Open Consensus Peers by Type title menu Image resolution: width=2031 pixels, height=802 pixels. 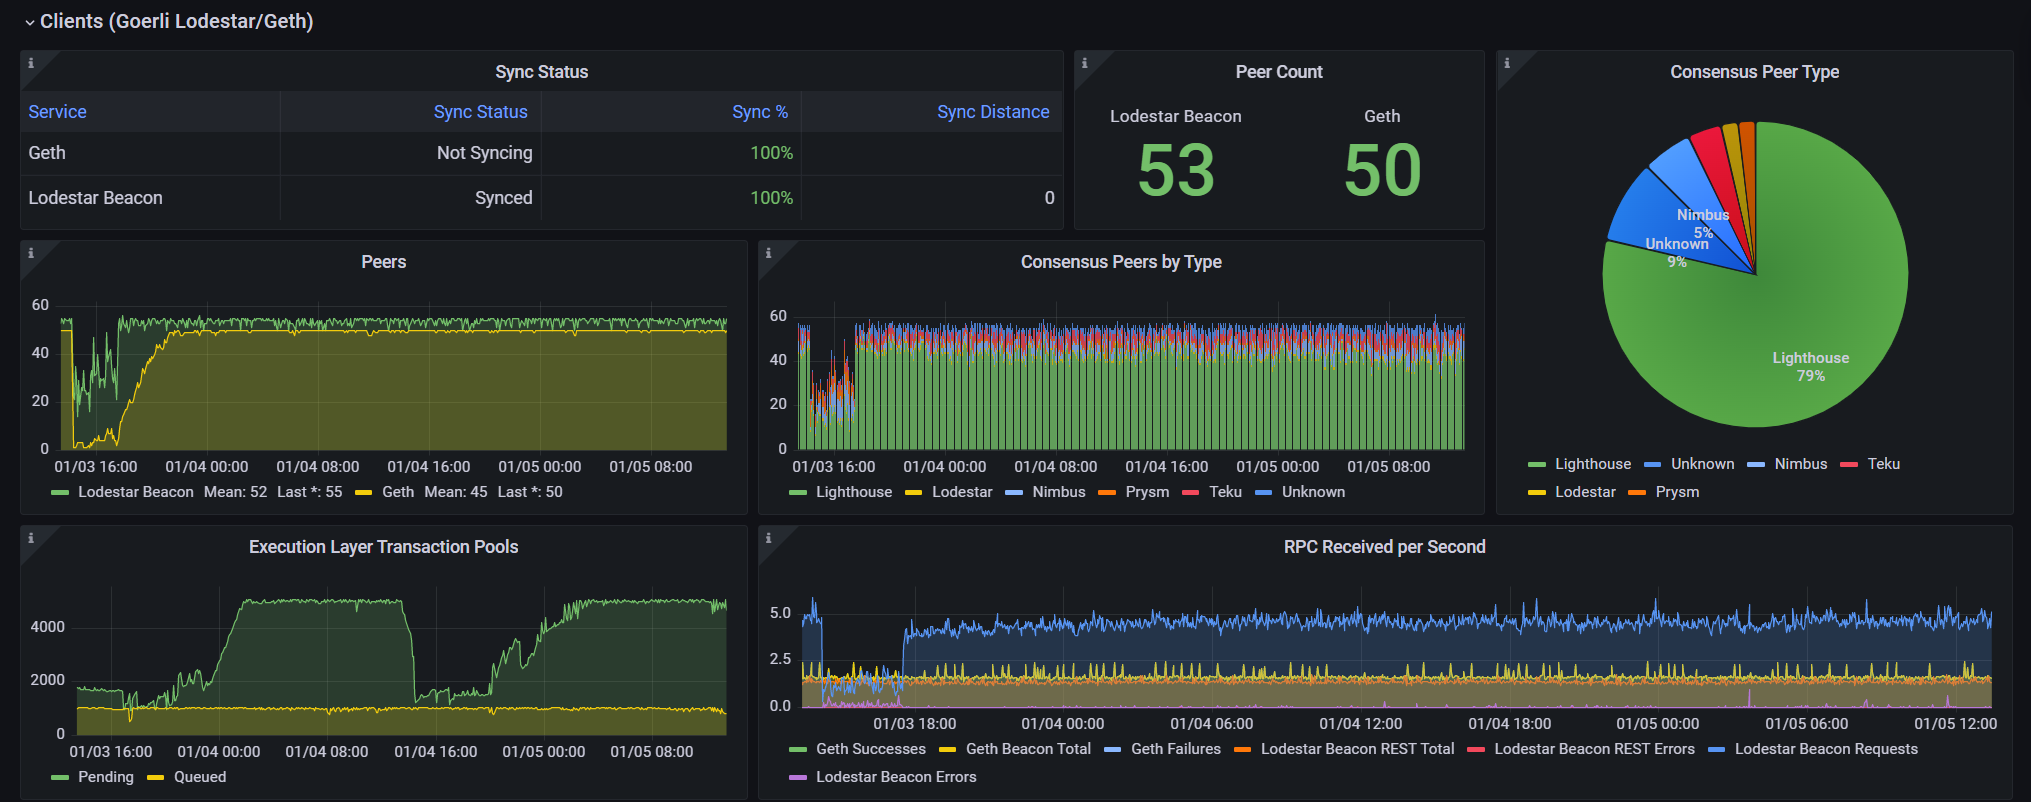pyautogui.click(x=1121, y=262)
